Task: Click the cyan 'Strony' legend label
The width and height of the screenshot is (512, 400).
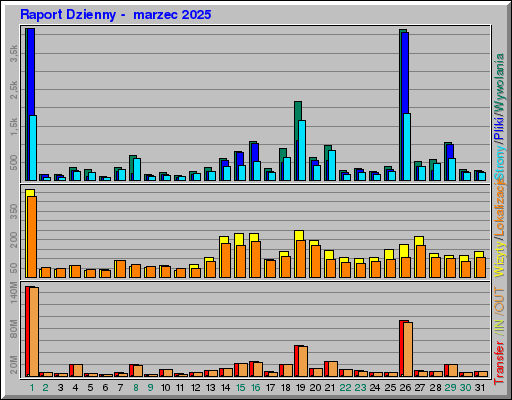Action: [x=500, y=162]
